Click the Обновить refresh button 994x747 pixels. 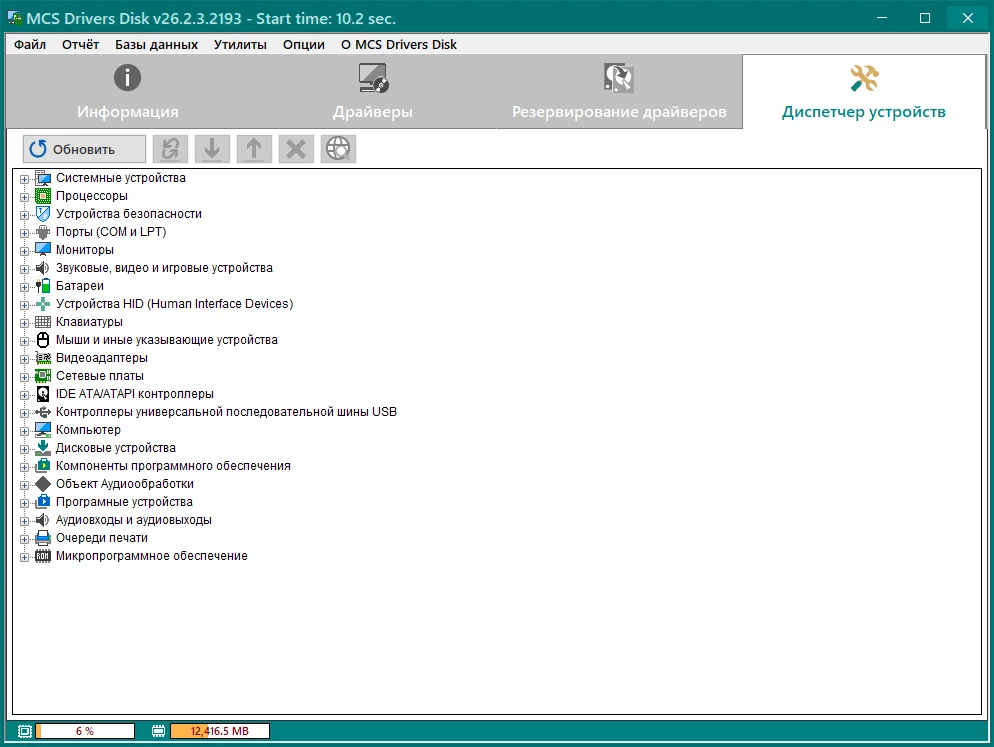84,149
